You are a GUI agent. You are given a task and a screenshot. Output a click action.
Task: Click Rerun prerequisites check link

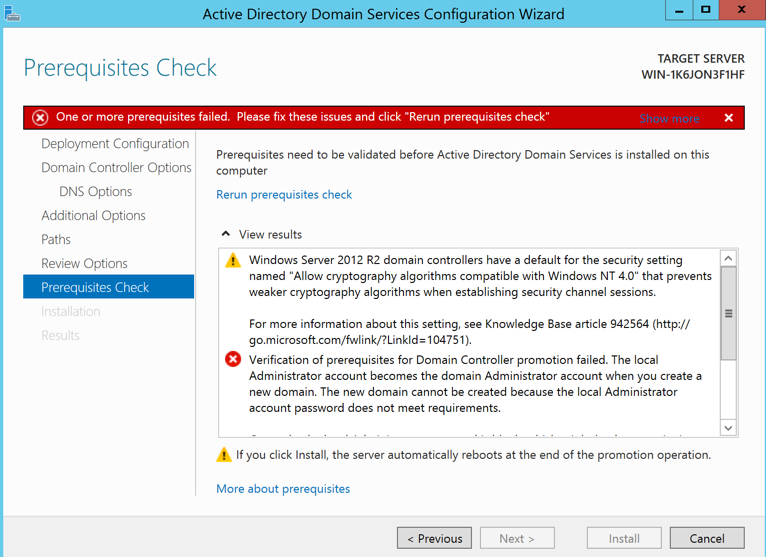point(284,194)
